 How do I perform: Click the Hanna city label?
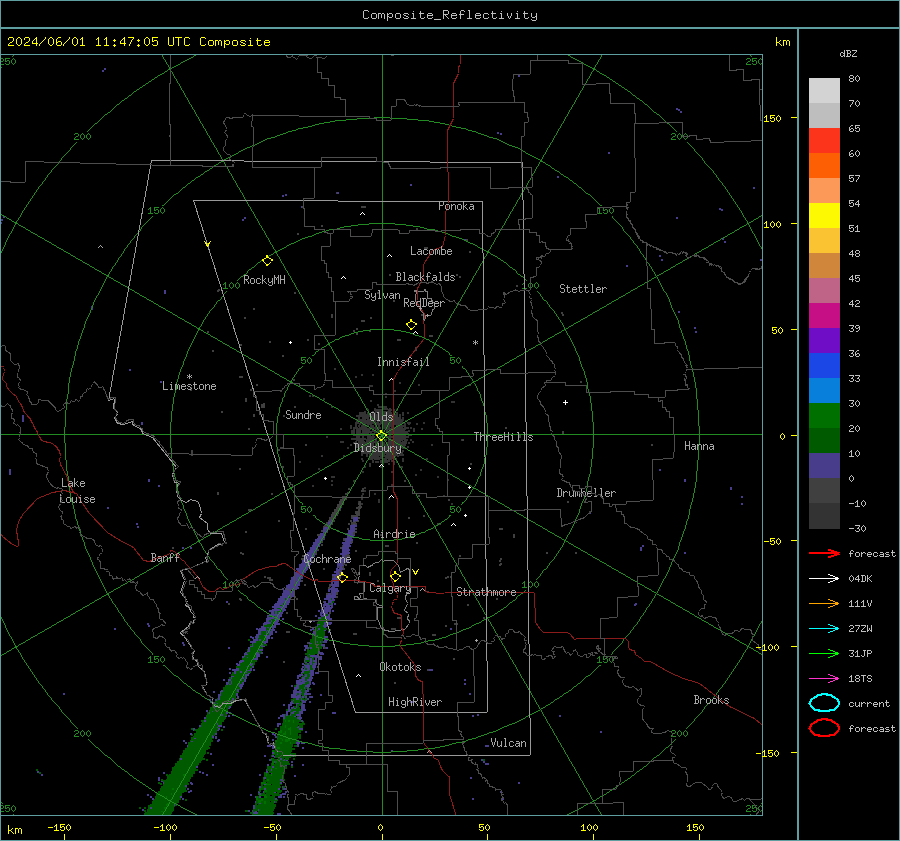coord(699,446)
